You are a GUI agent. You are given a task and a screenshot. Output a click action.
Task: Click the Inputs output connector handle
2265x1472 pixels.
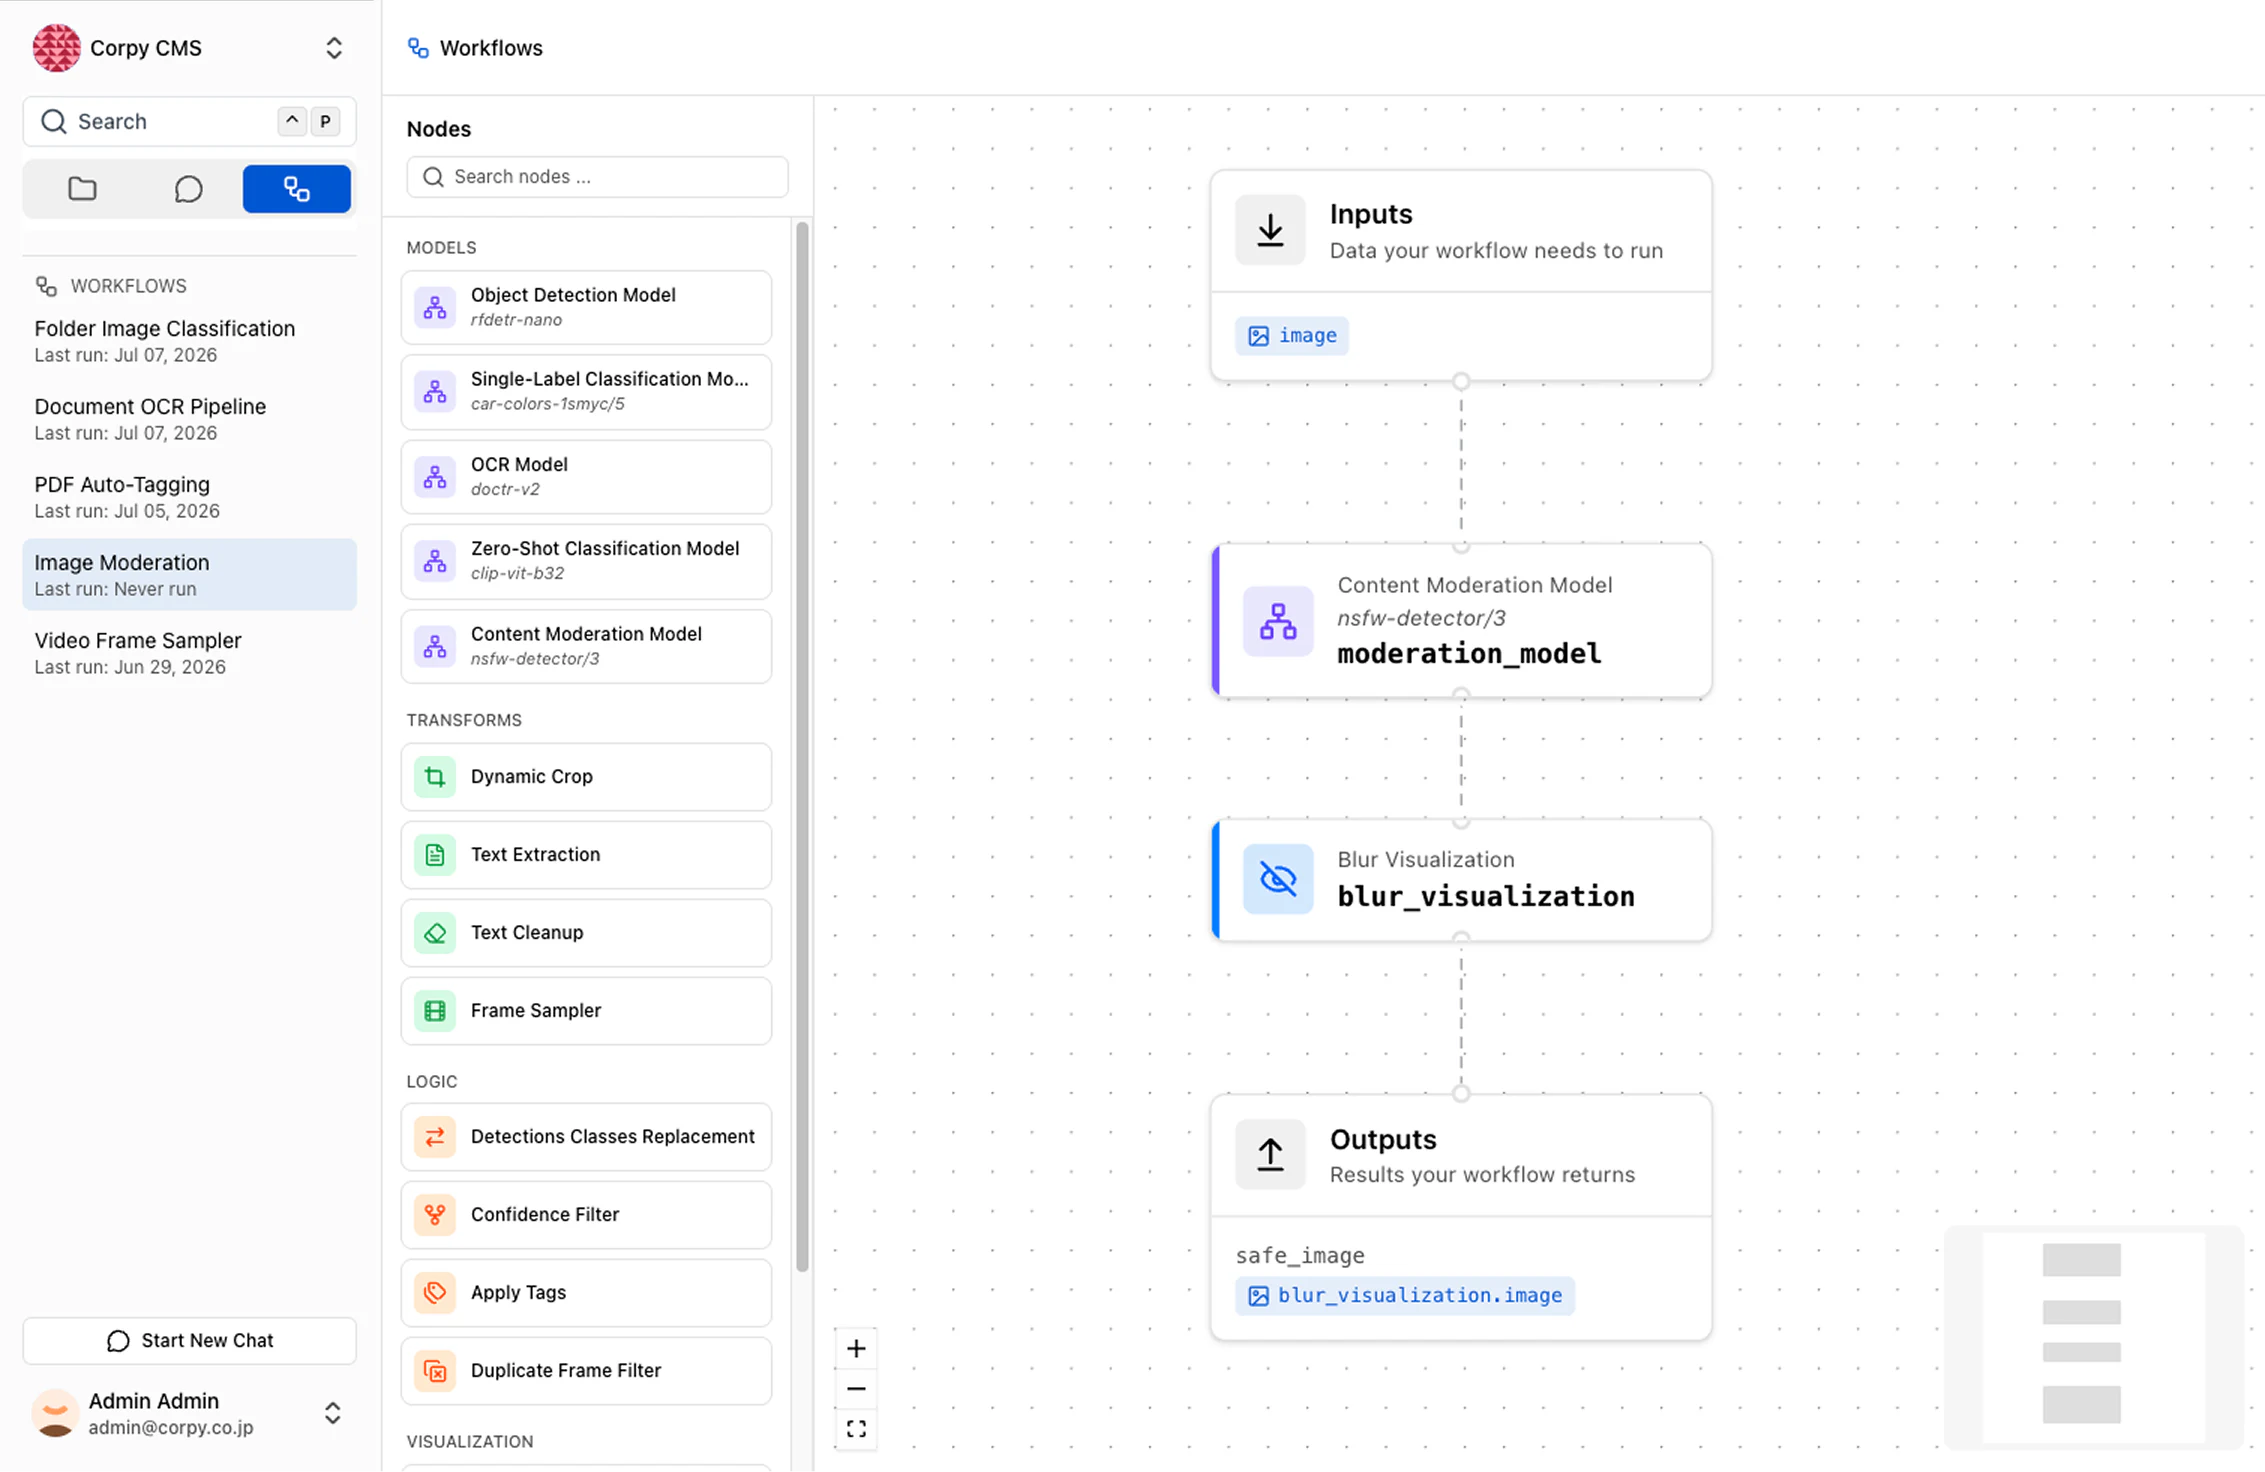1461,381
